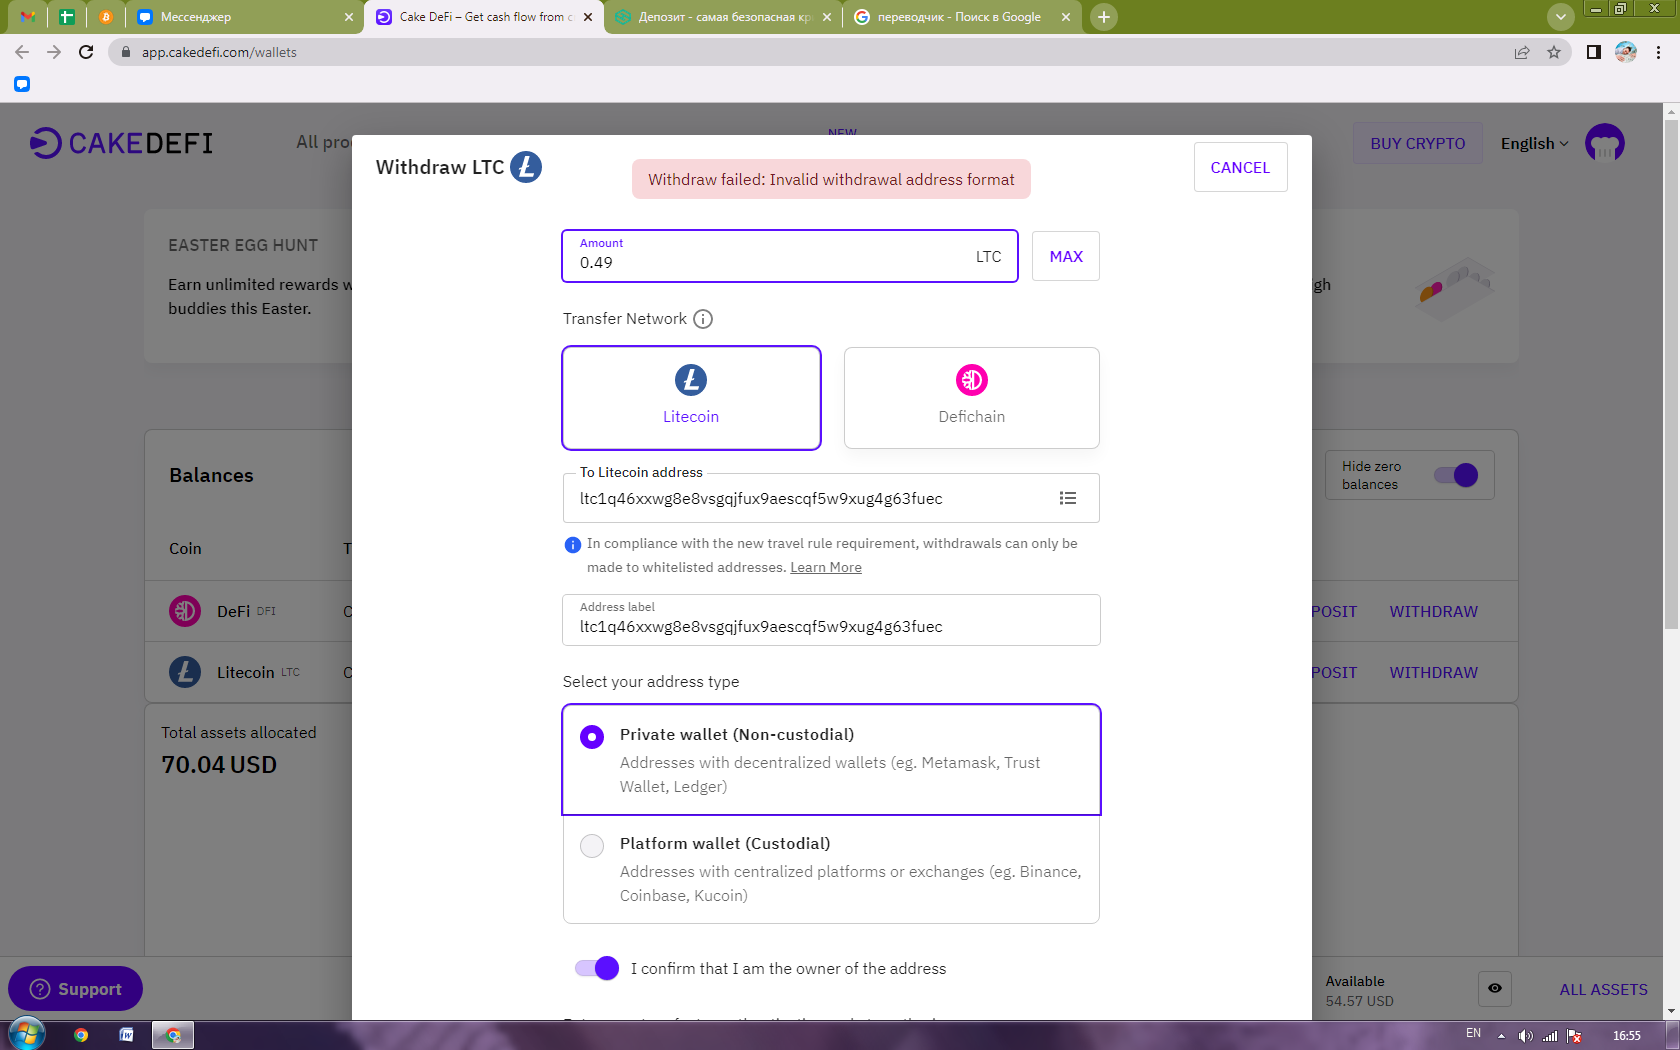Click the Litecoin logo beside Withdraw LTC
The height and width of the screenshot is (1050, 1680).
[526, 167]
